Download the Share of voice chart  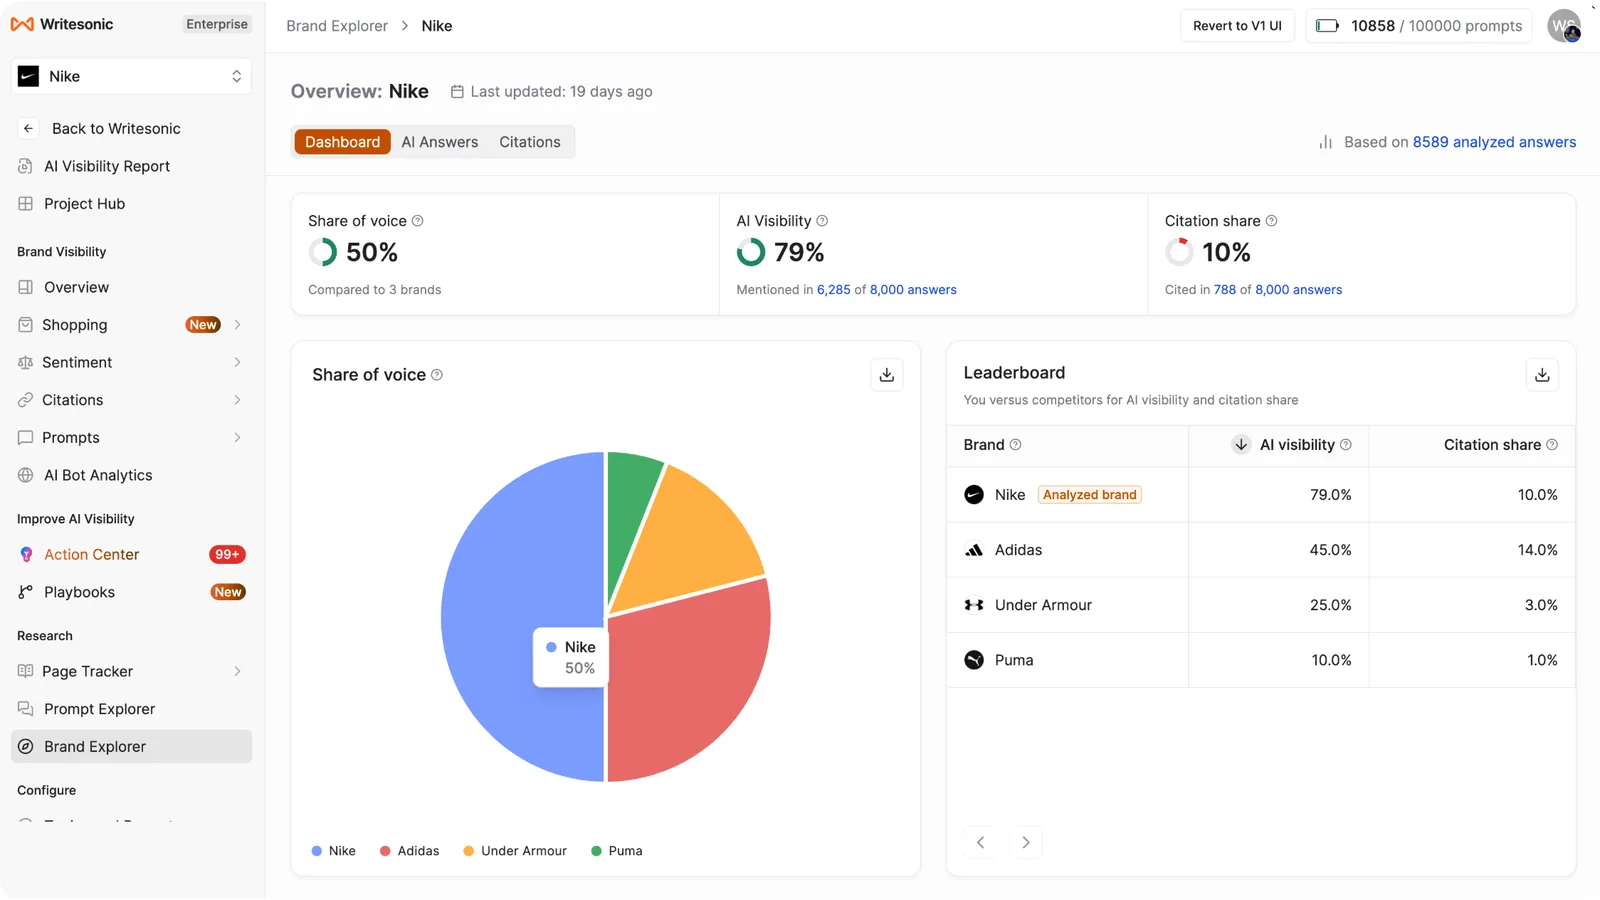886,375
